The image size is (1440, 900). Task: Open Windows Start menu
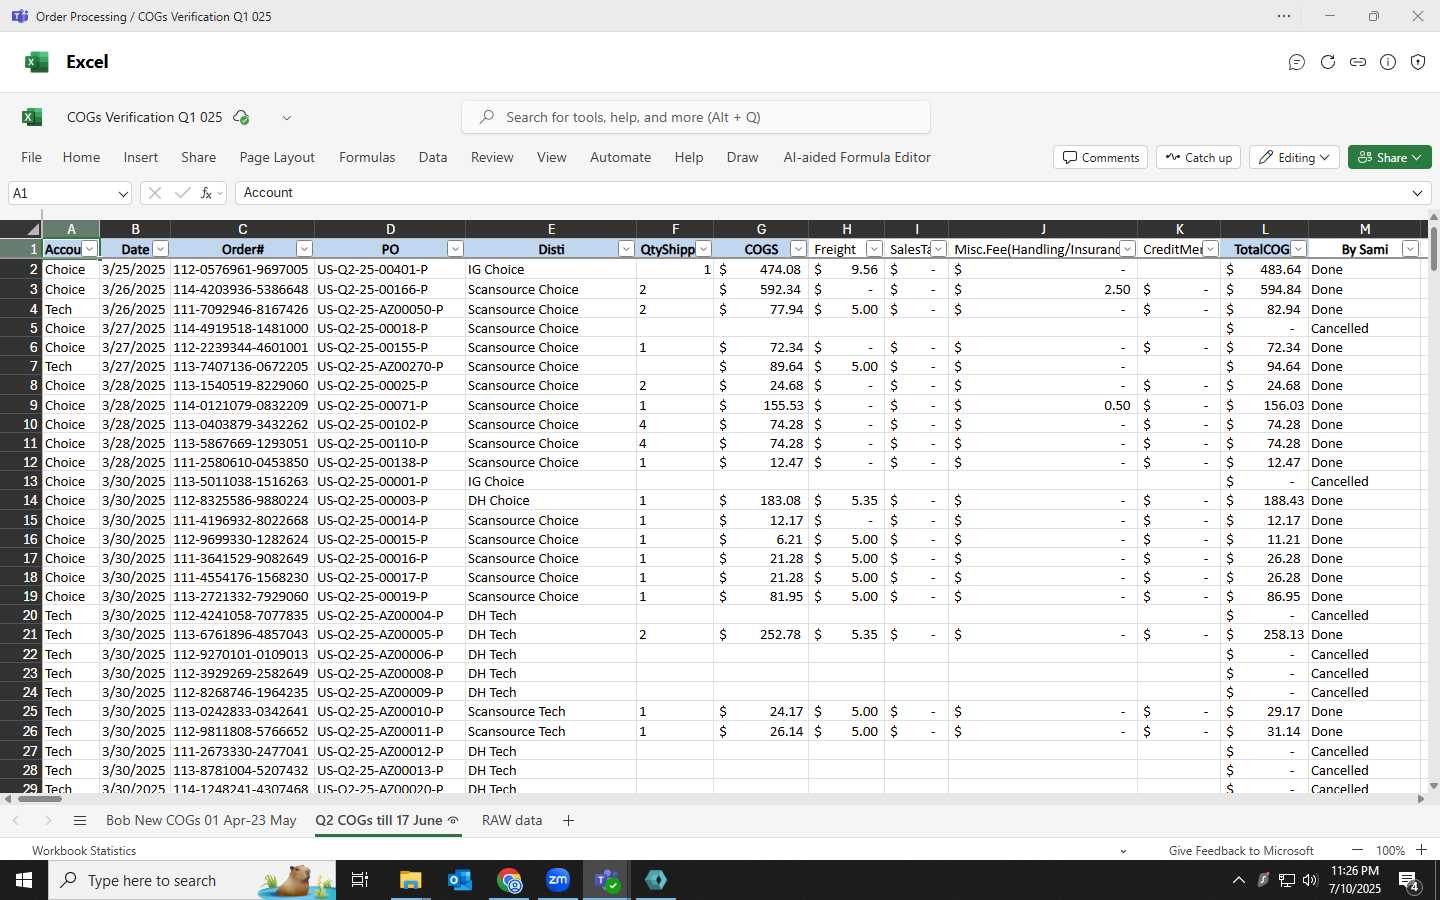24,880
